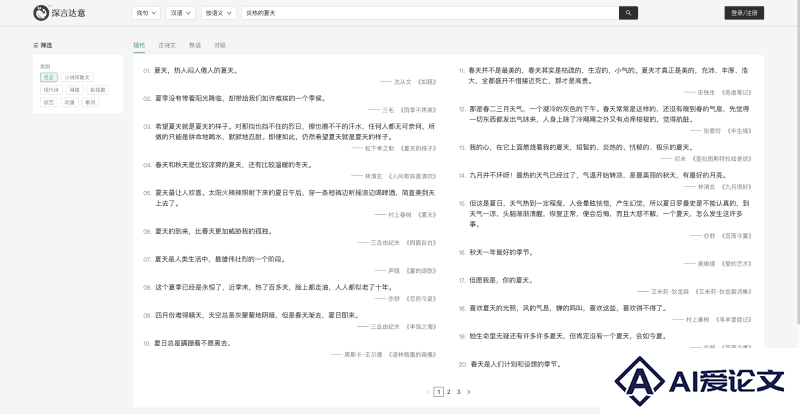Click quote 09 starting 四月份难得晴天

pos(258,315)
